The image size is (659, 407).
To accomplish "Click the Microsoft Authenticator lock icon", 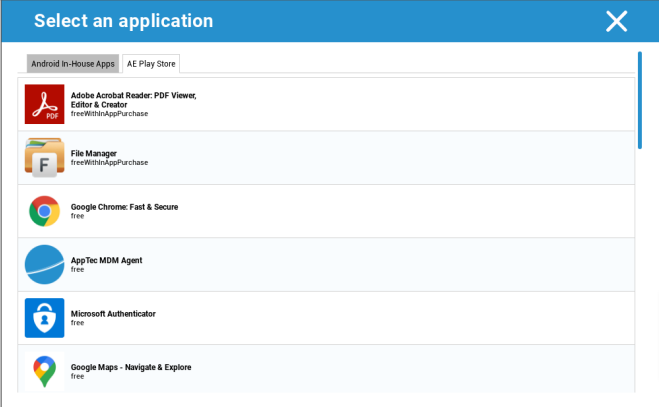I will click(44, 318).
